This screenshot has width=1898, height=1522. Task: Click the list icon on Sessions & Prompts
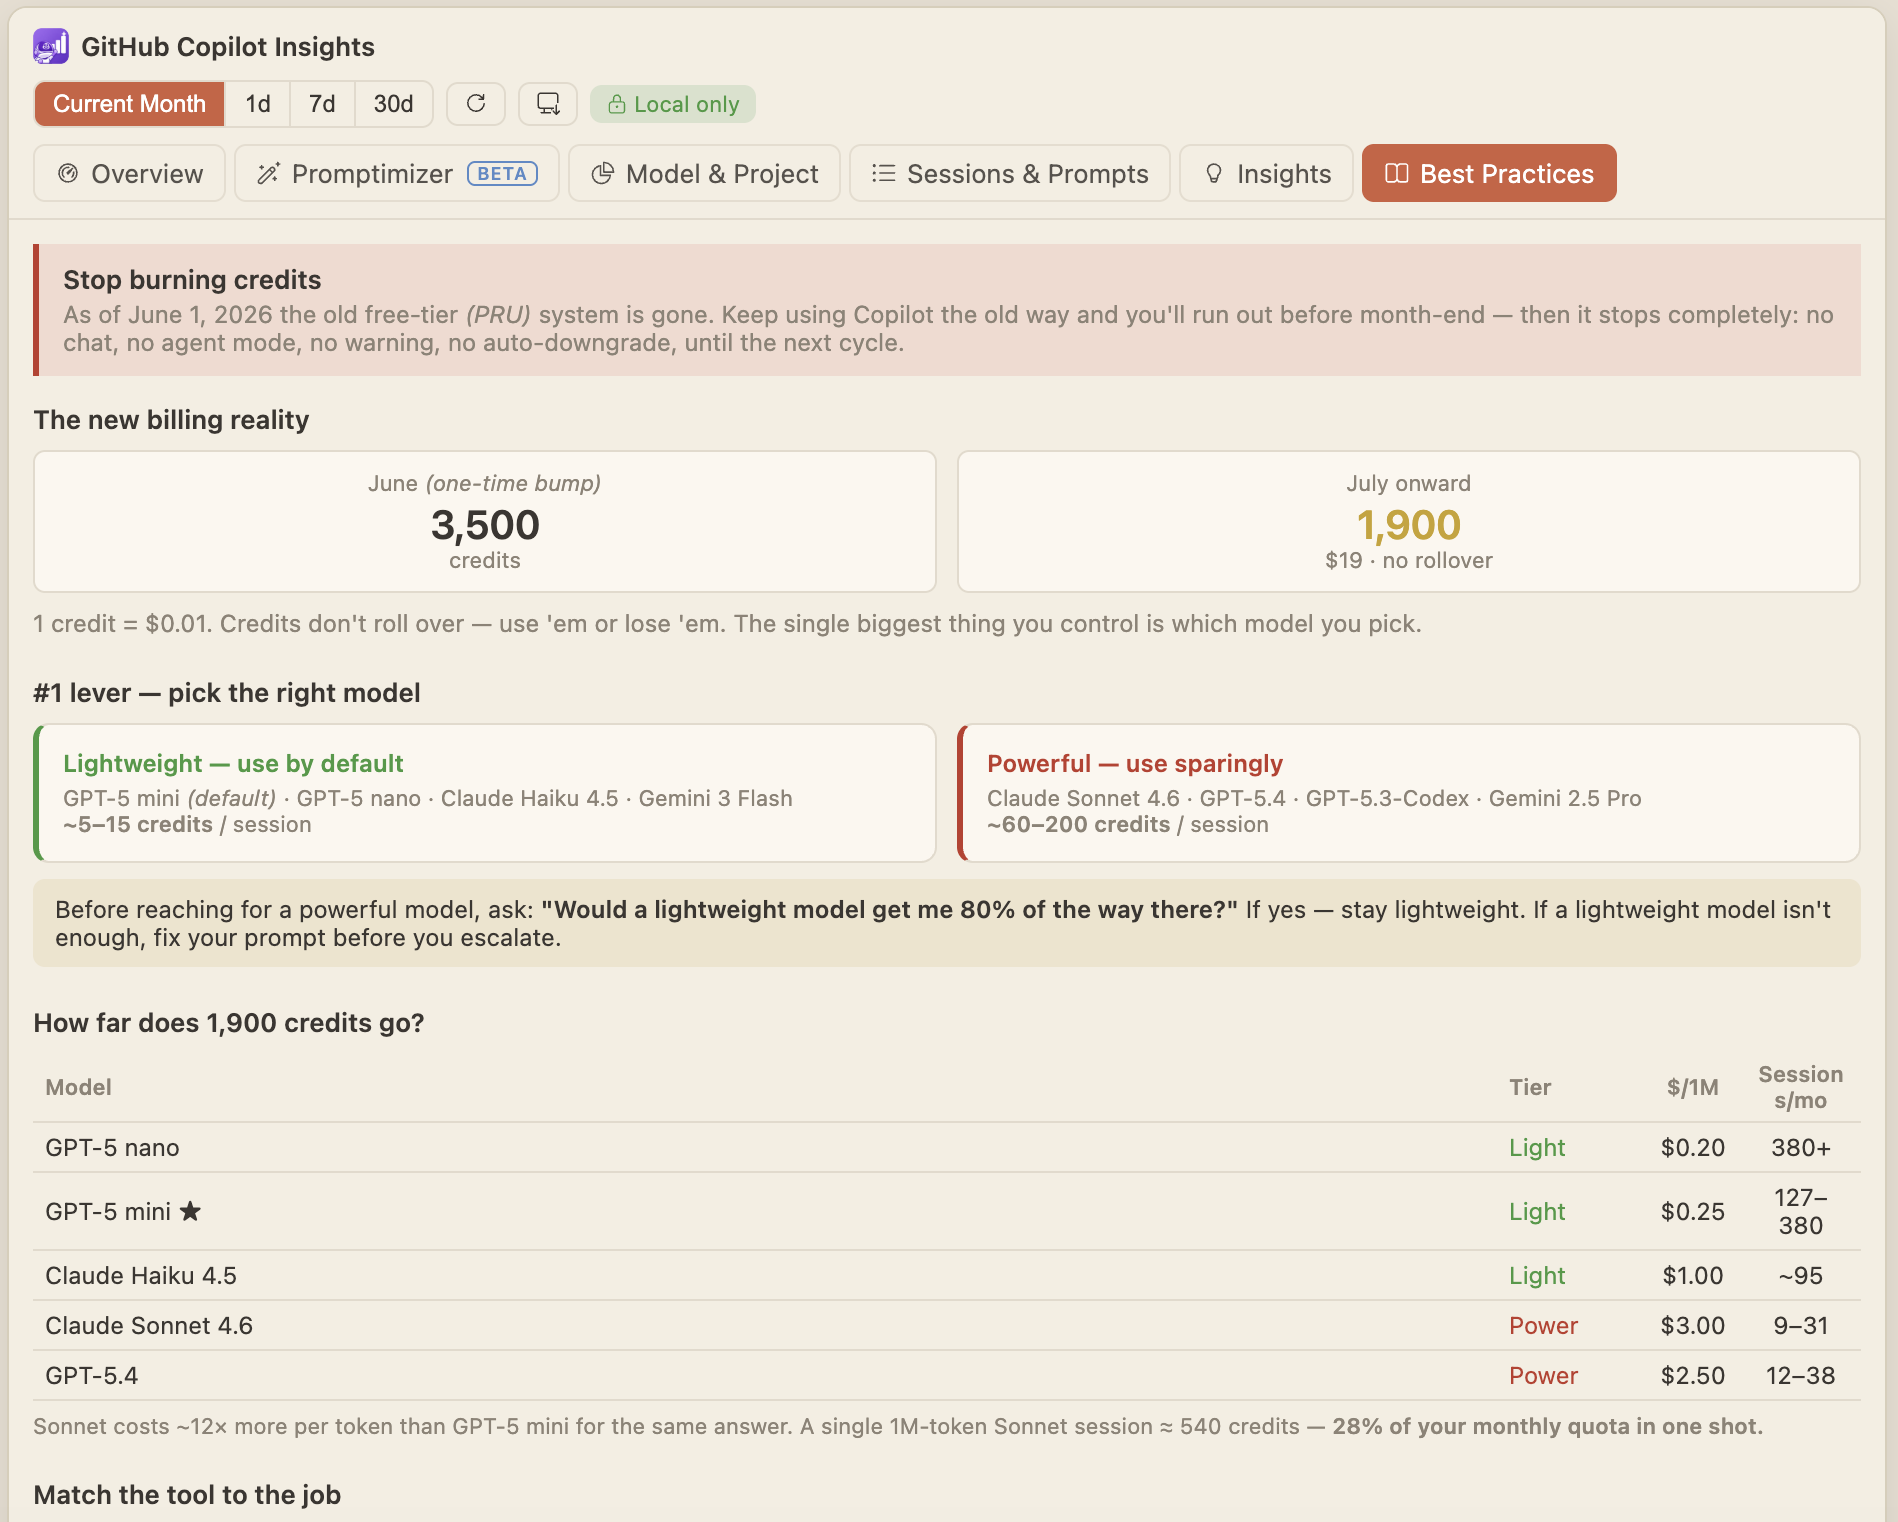coord(883,173)
